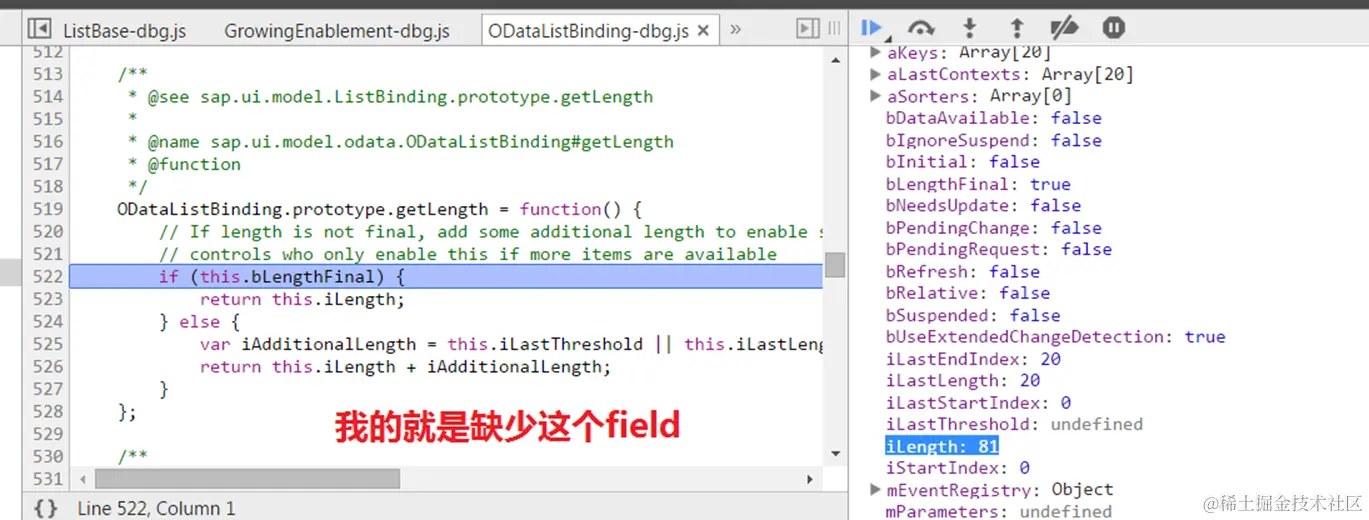Click the @function comment line

tap(184, 164)
